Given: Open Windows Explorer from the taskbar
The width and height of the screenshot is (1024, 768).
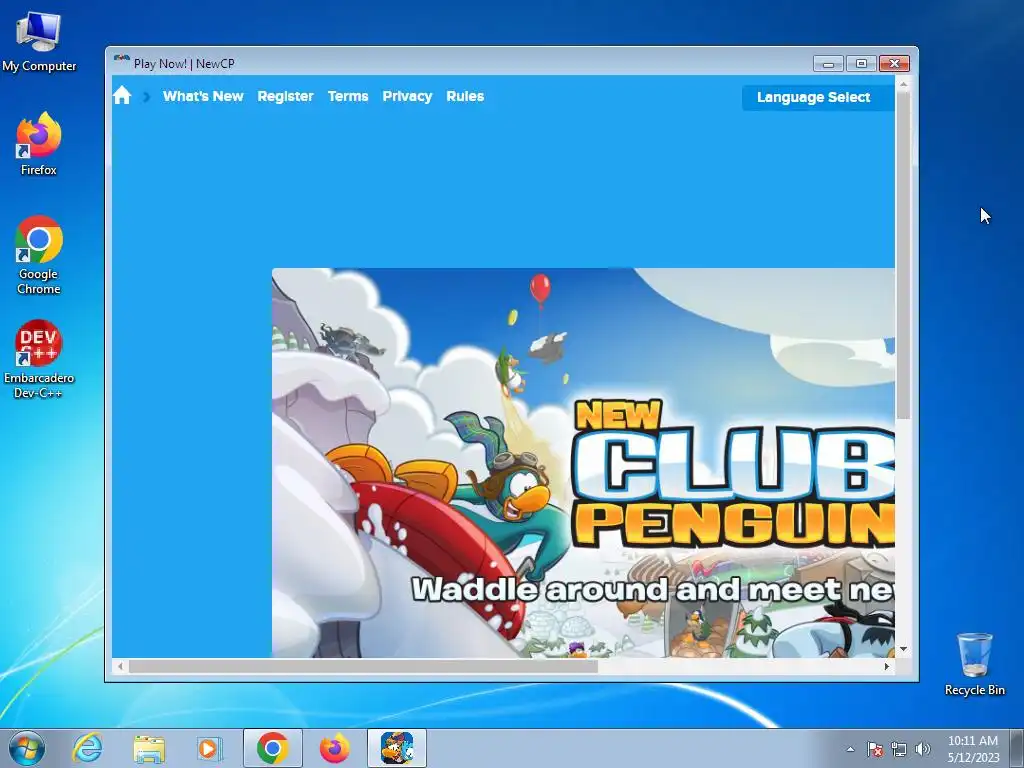Looking at the screenshot, I should 149,748.
